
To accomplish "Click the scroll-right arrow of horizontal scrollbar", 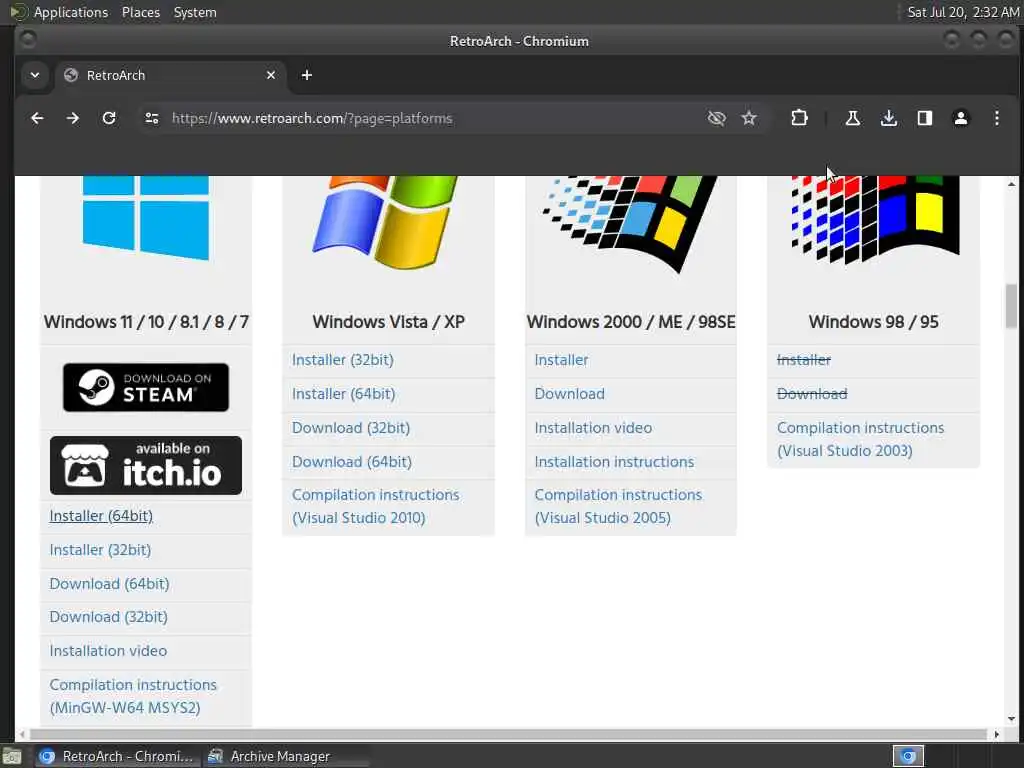I will (x=997, y=734).
